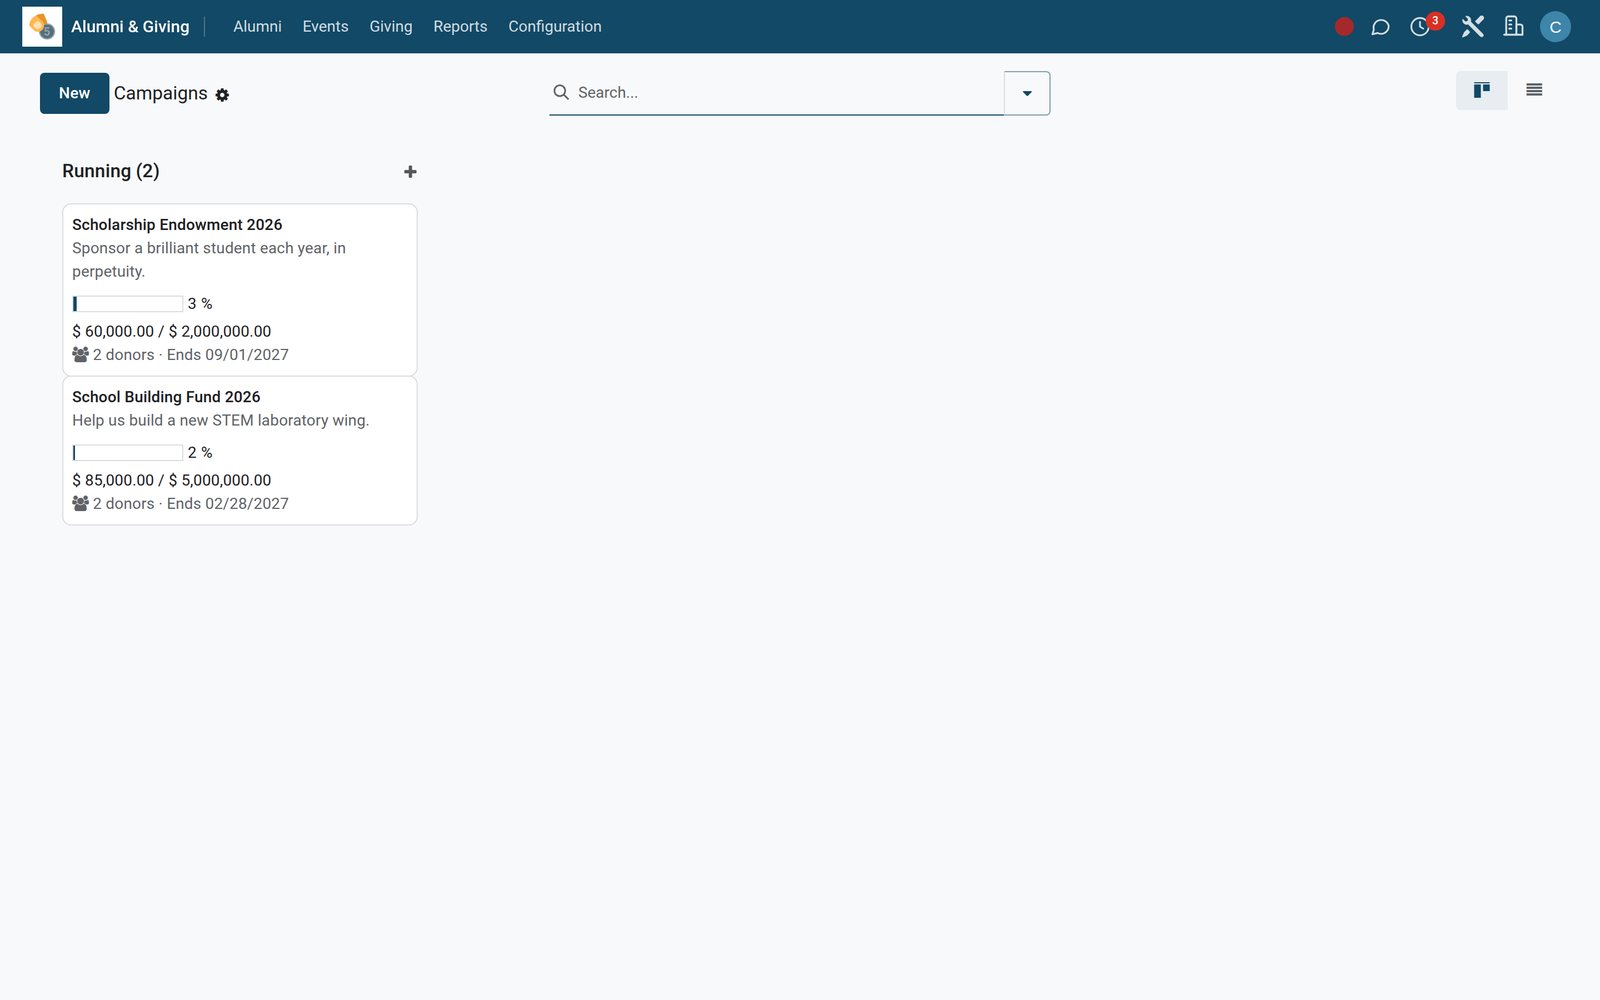Open the Alumni menu

pos(257,27)
